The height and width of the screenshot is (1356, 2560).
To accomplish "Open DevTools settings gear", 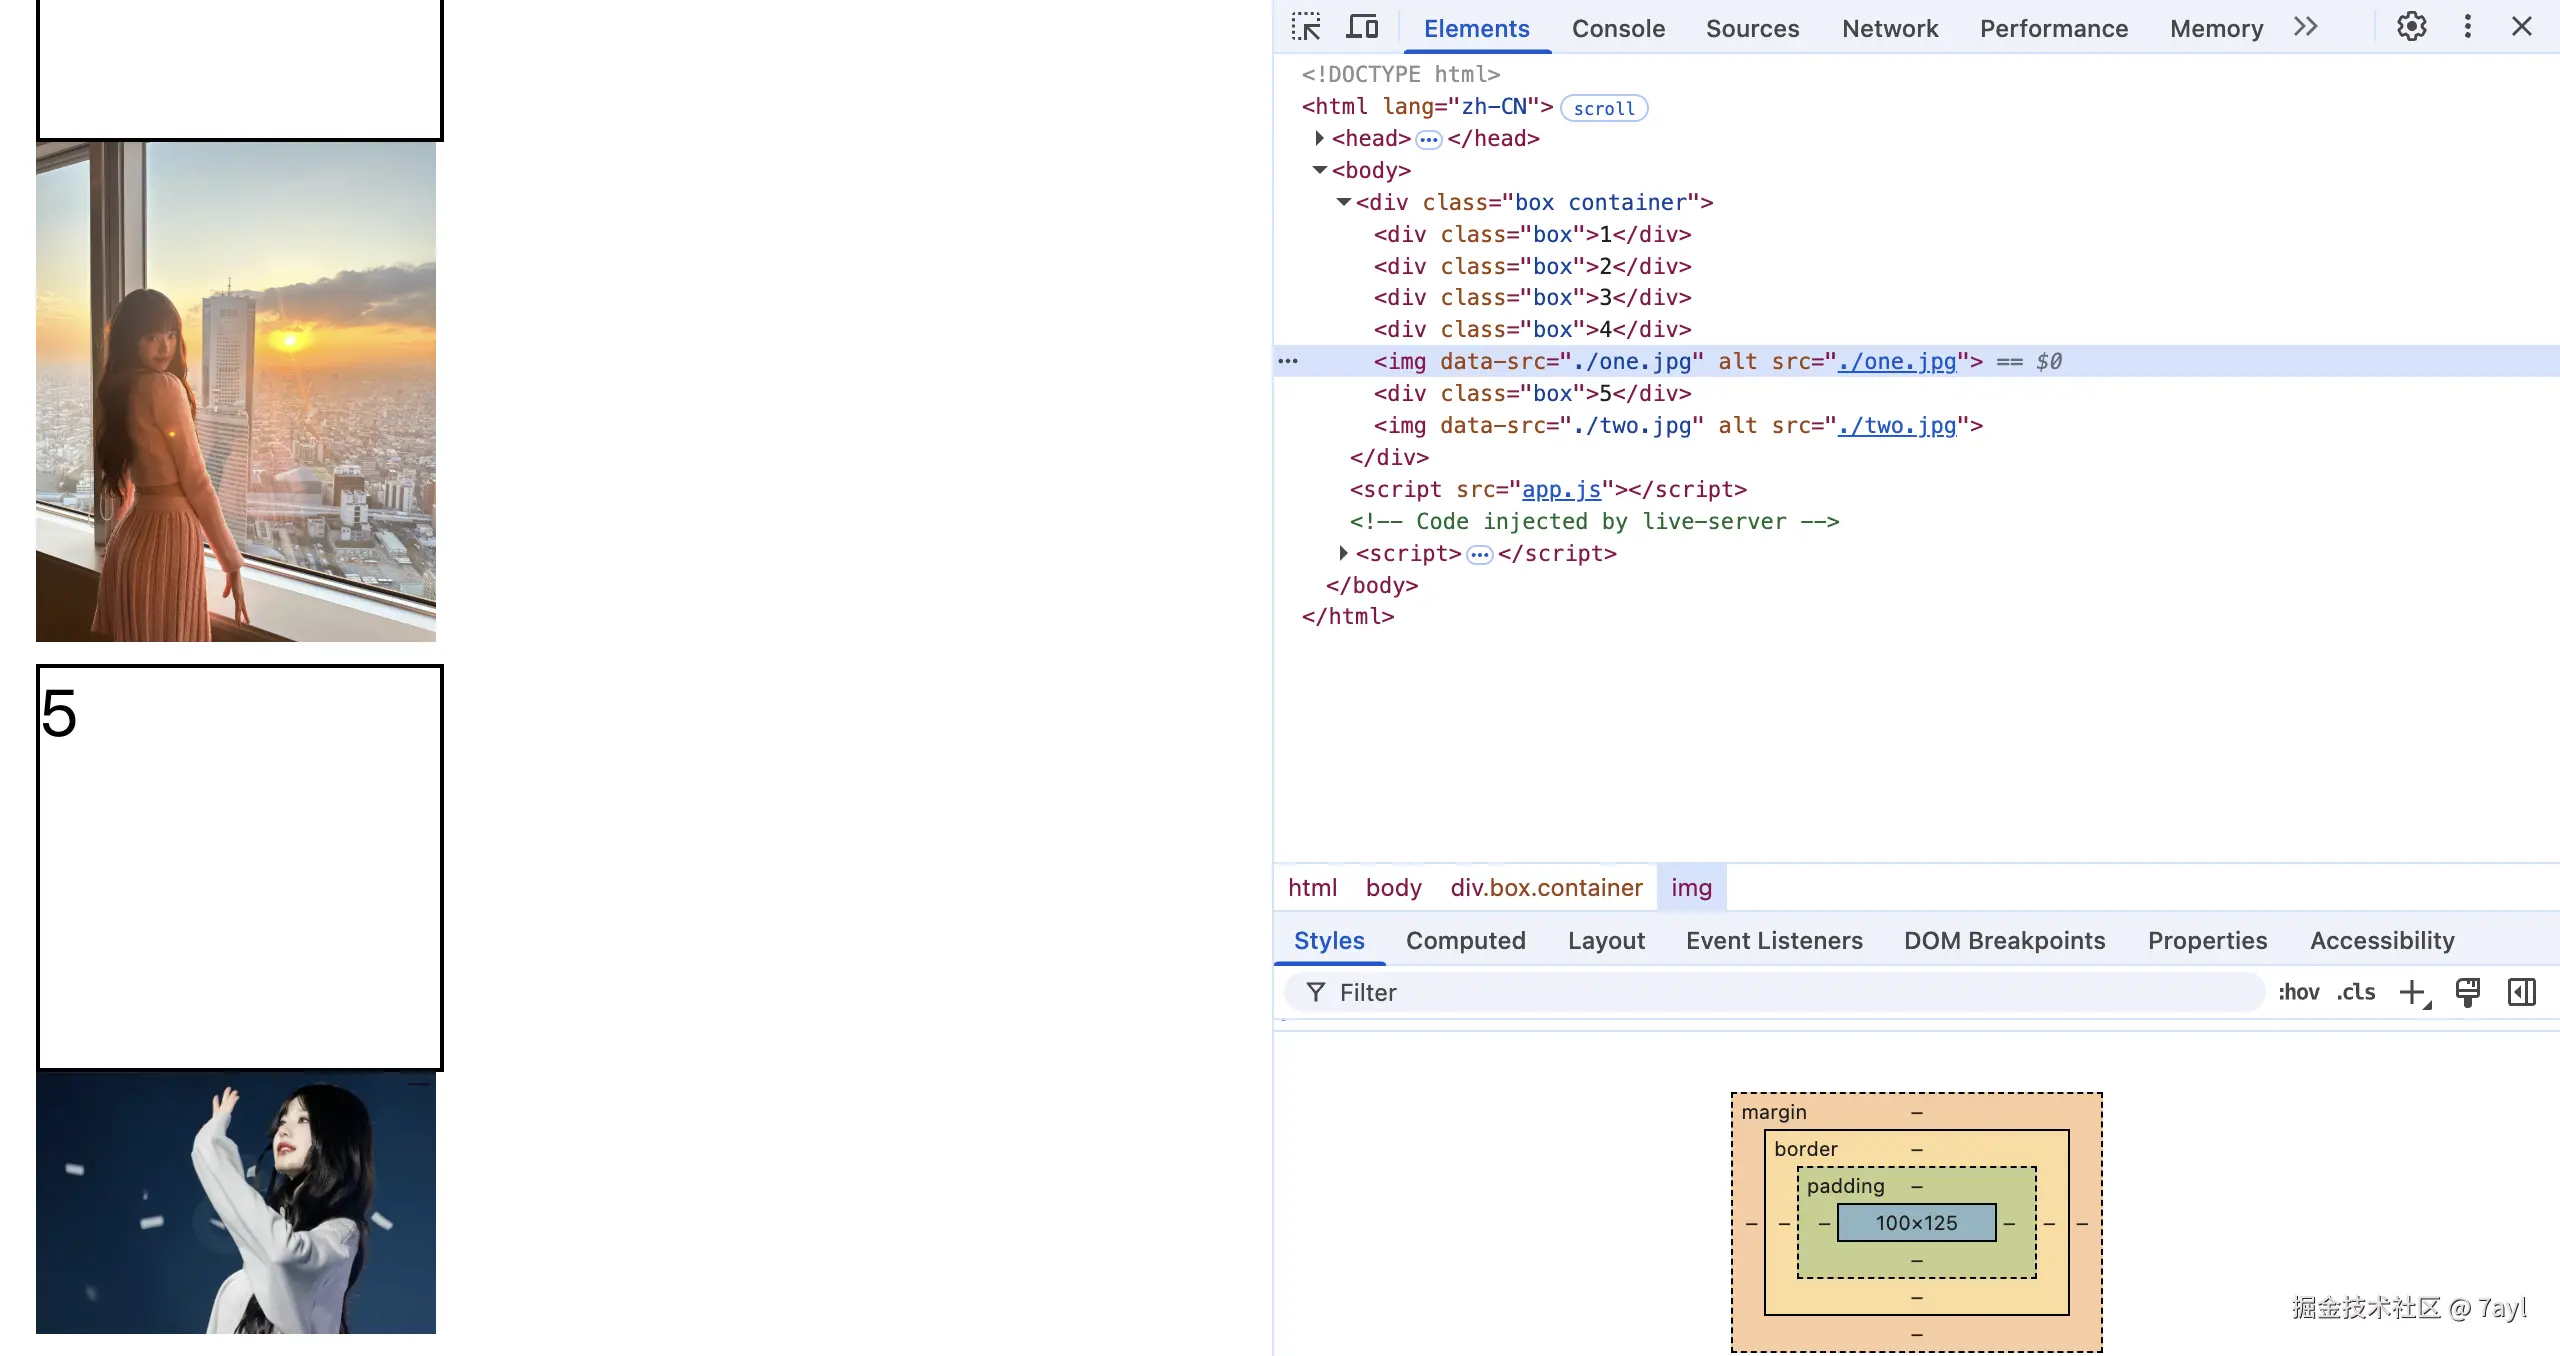I will click(2411, 27).
